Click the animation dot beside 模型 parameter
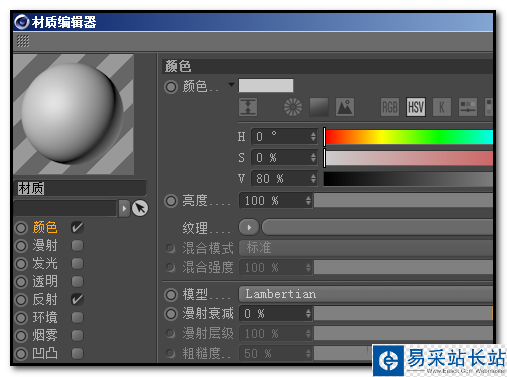The width and height of the screenshot is (507, 377). [171, 295]
